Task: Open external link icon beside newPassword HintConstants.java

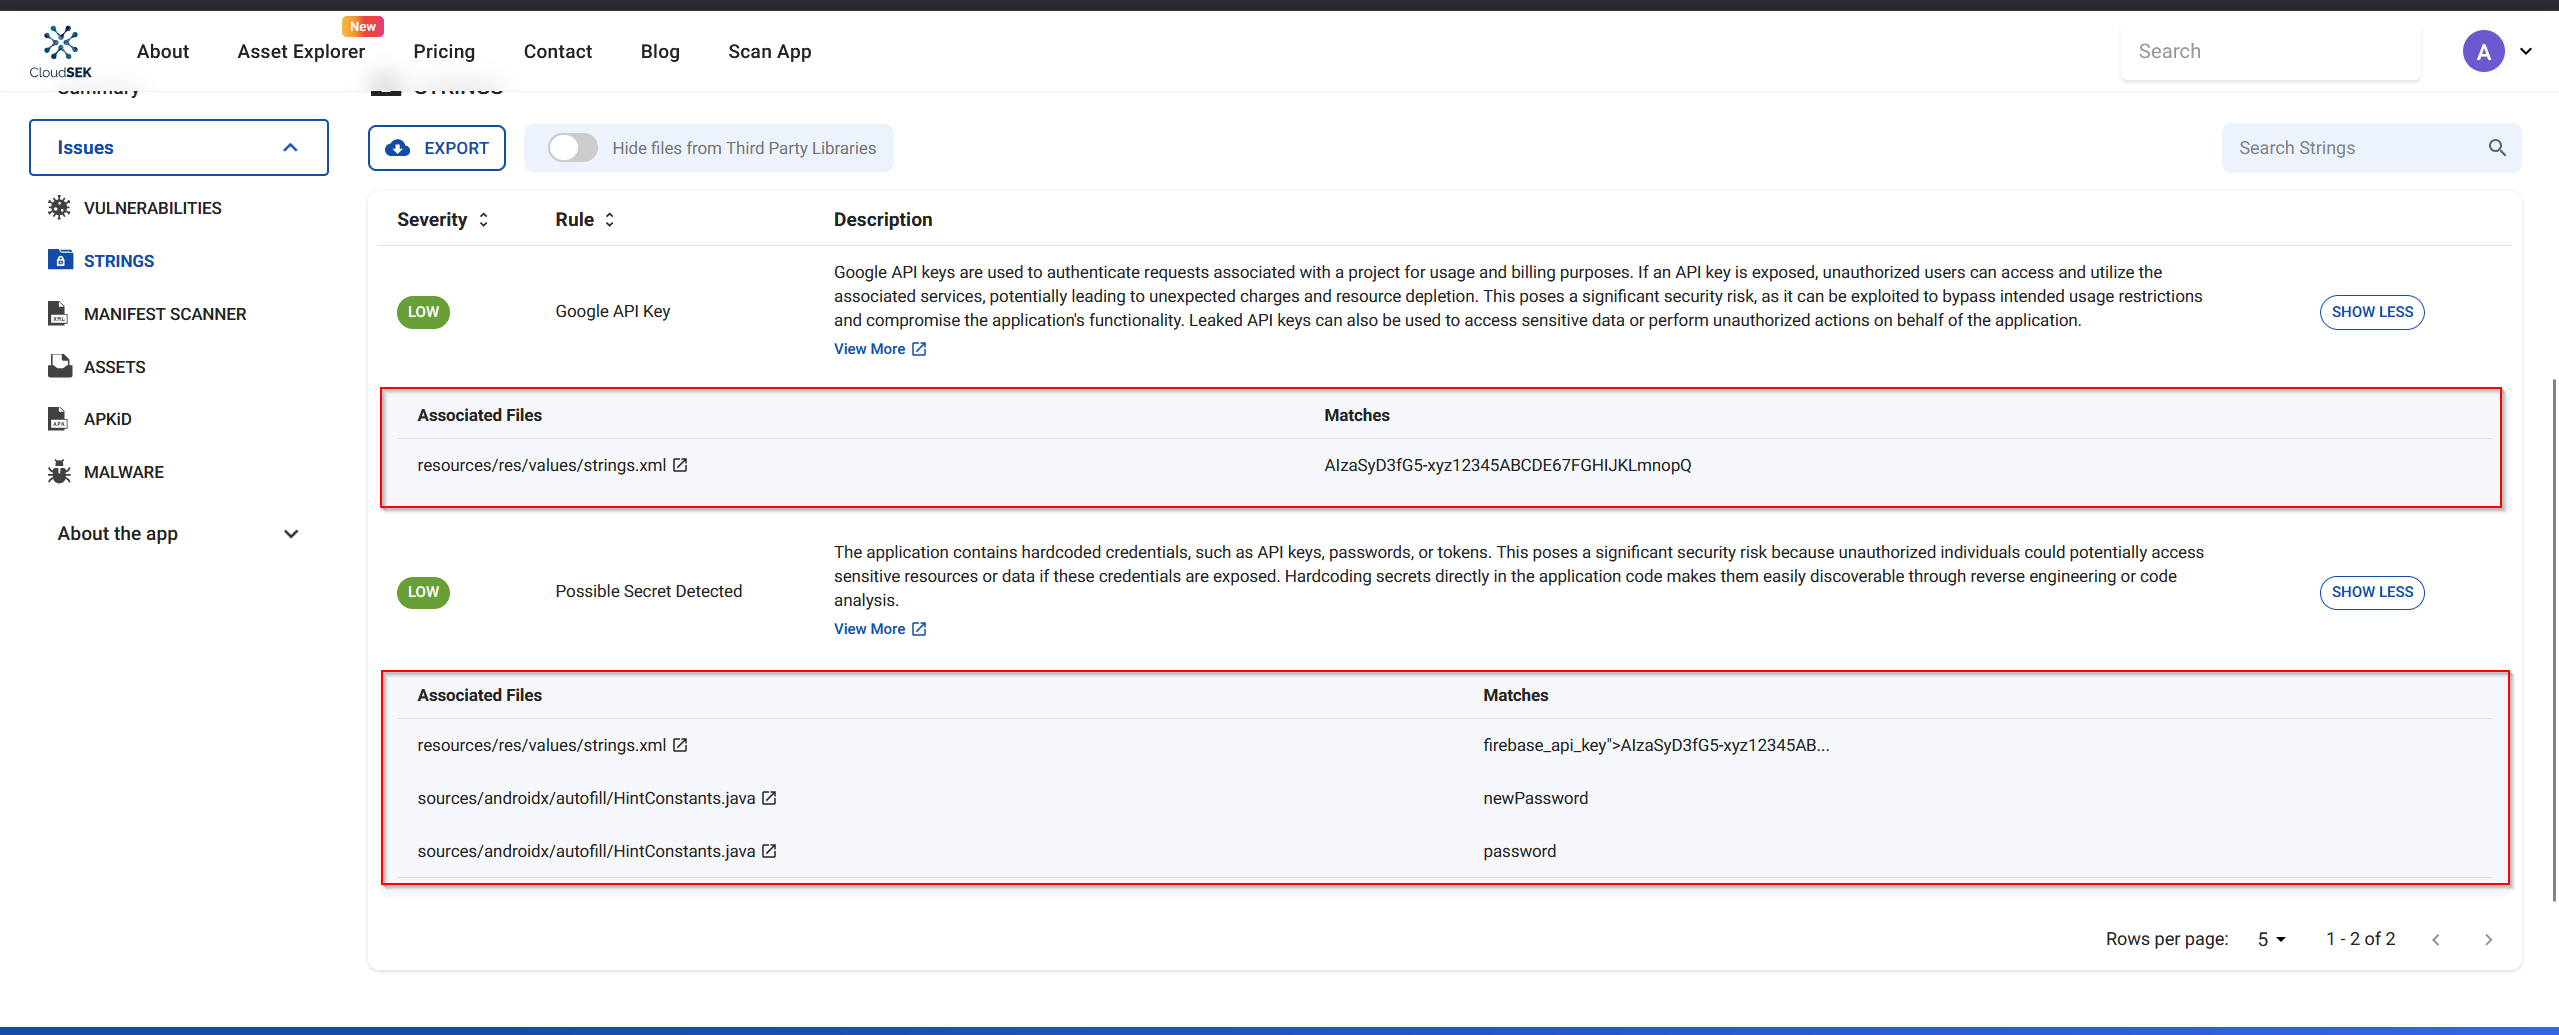Action: point(769,798)
